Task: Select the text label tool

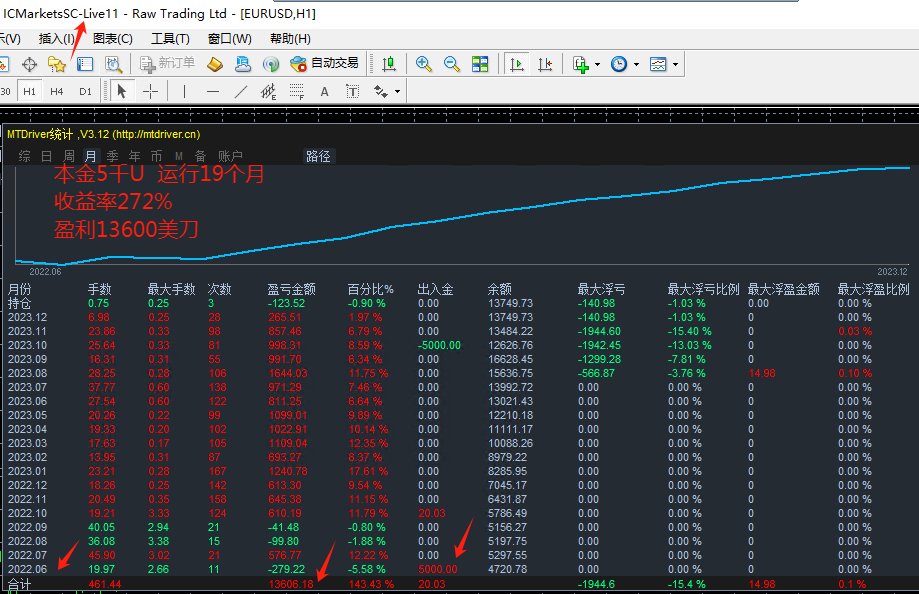Action: (x=352, y=91)
